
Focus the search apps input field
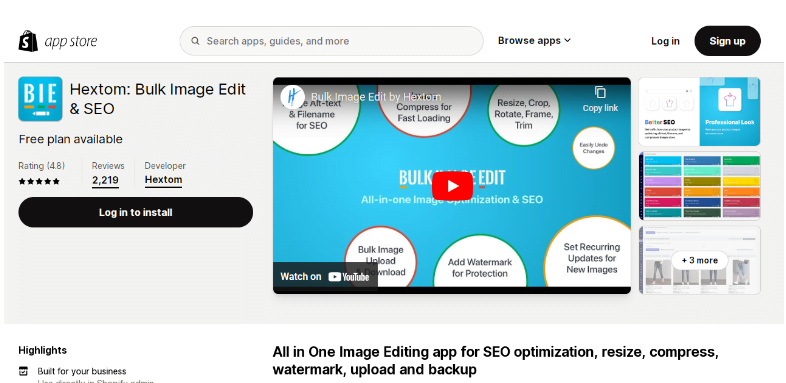click(x=331, y=41)
